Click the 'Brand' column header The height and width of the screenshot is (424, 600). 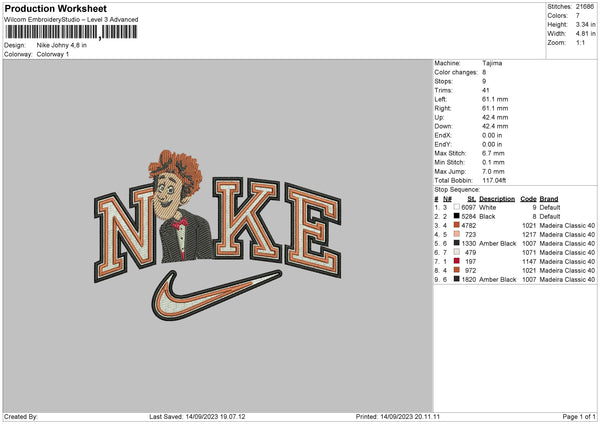click(x=549, y=199)
